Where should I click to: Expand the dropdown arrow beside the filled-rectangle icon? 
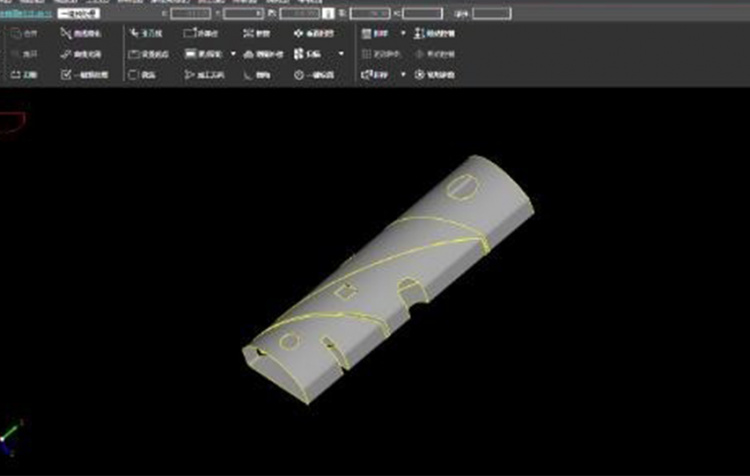pos(233,54)
